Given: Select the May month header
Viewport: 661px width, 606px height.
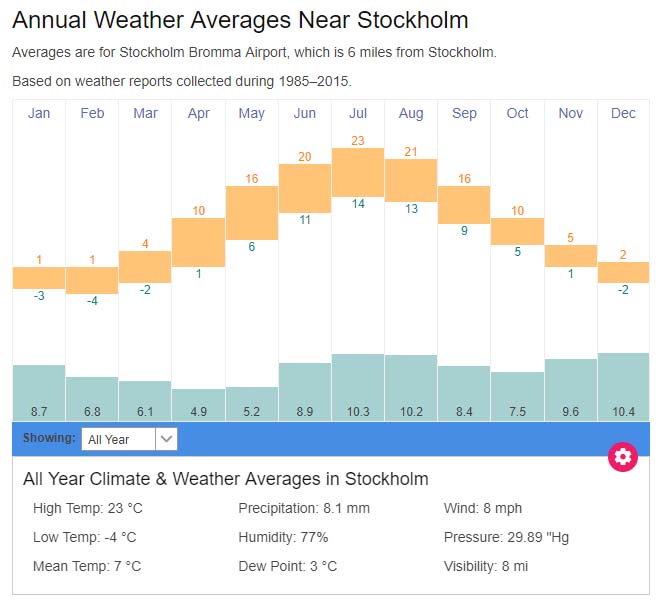Looking at the screenshot, I should (x=252, y=113).
